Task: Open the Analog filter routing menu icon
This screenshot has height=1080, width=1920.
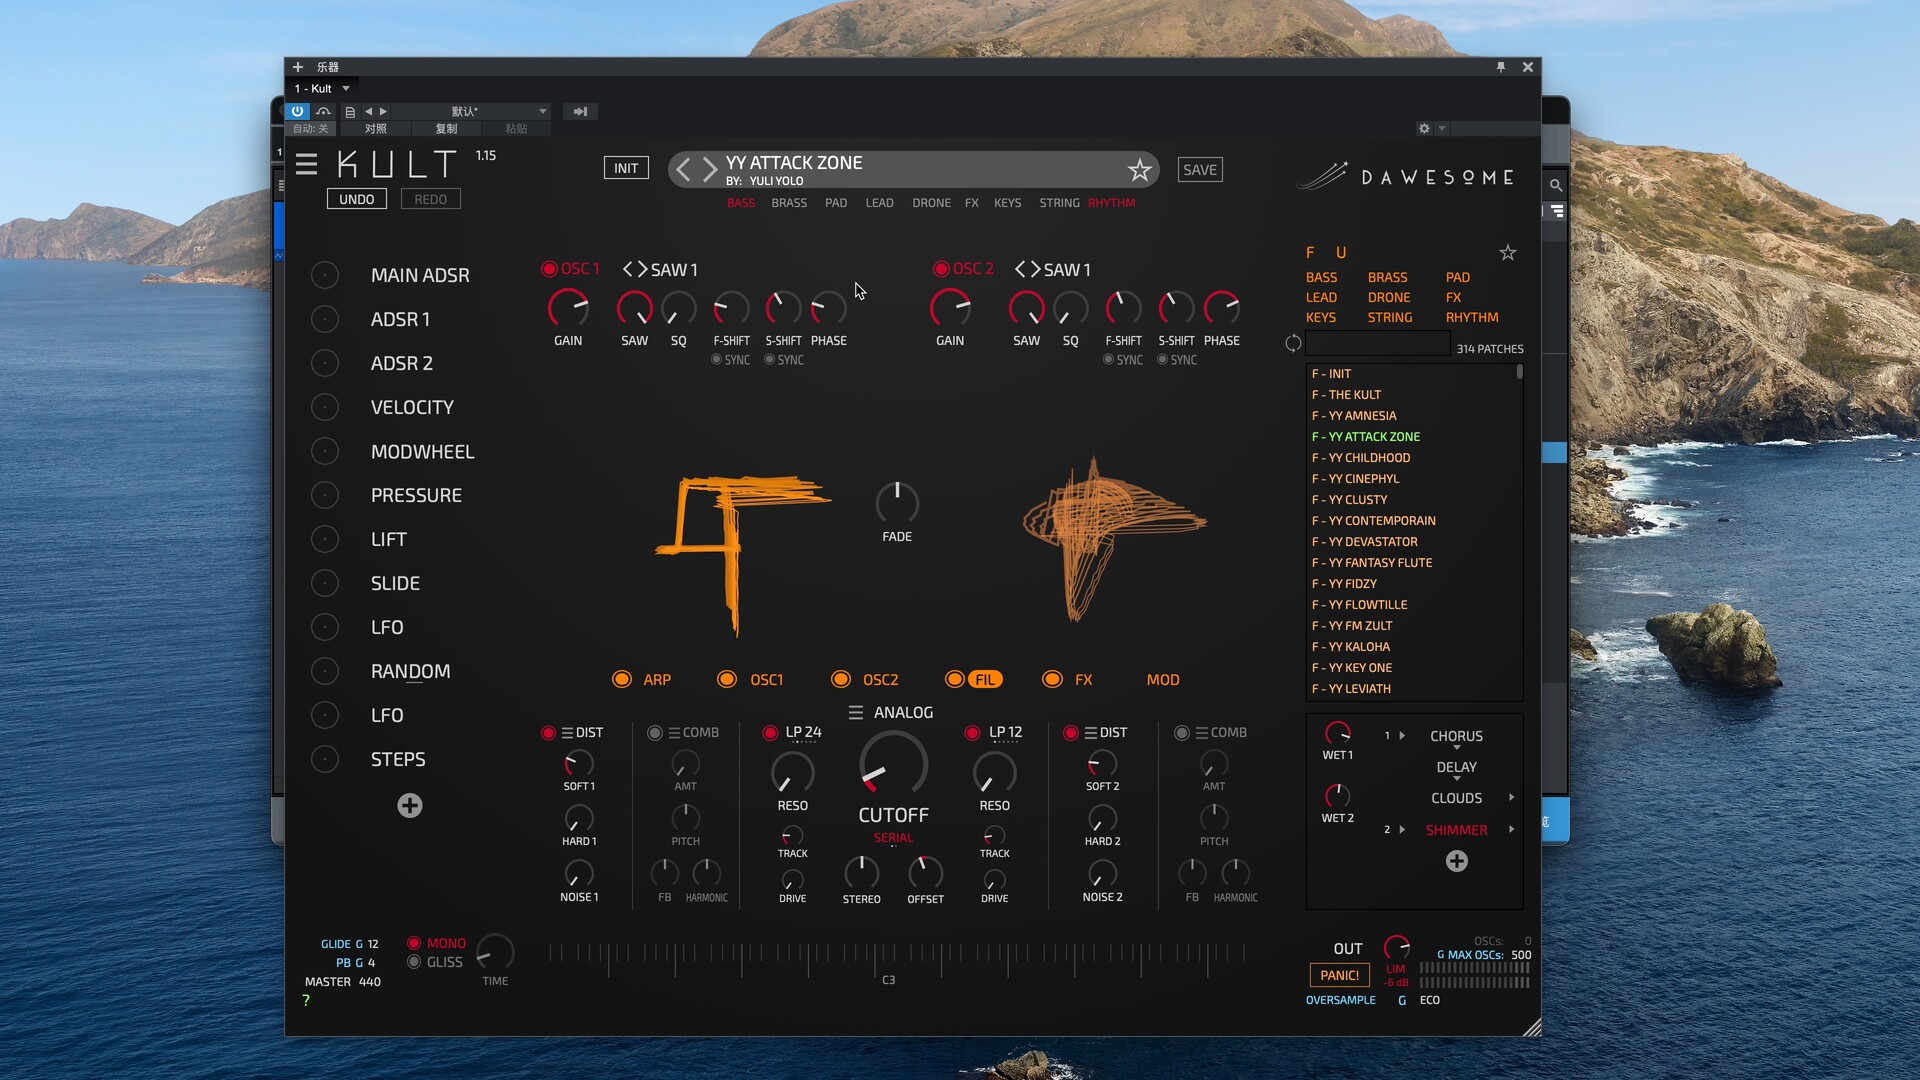Action: [856, 712]
